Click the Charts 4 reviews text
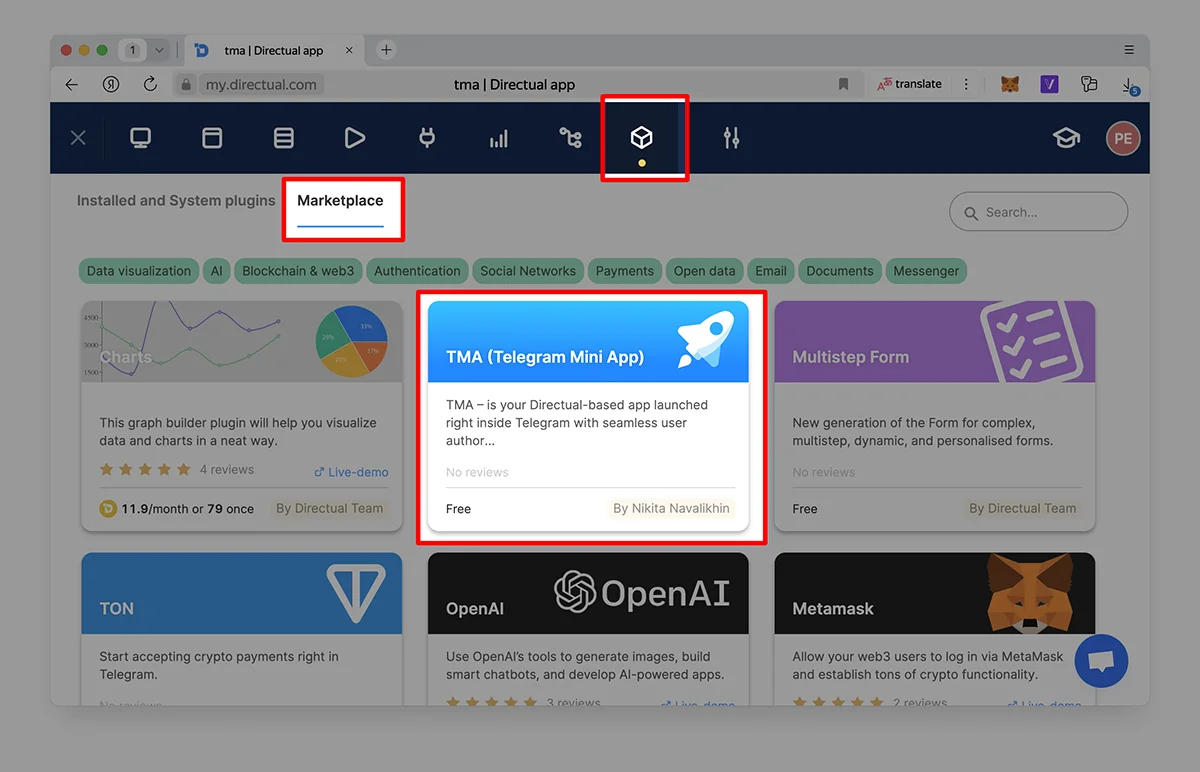Image resolution: width=1200 pixels, height=772 pixels. pyautogui.click(x=227, y=469)
